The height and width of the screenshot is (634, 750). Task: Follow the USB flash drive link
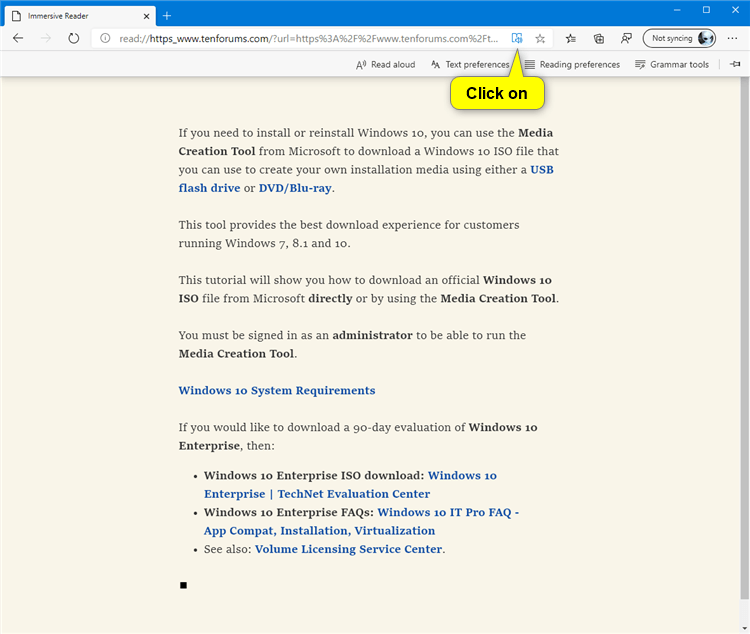(x=366, y=179)
